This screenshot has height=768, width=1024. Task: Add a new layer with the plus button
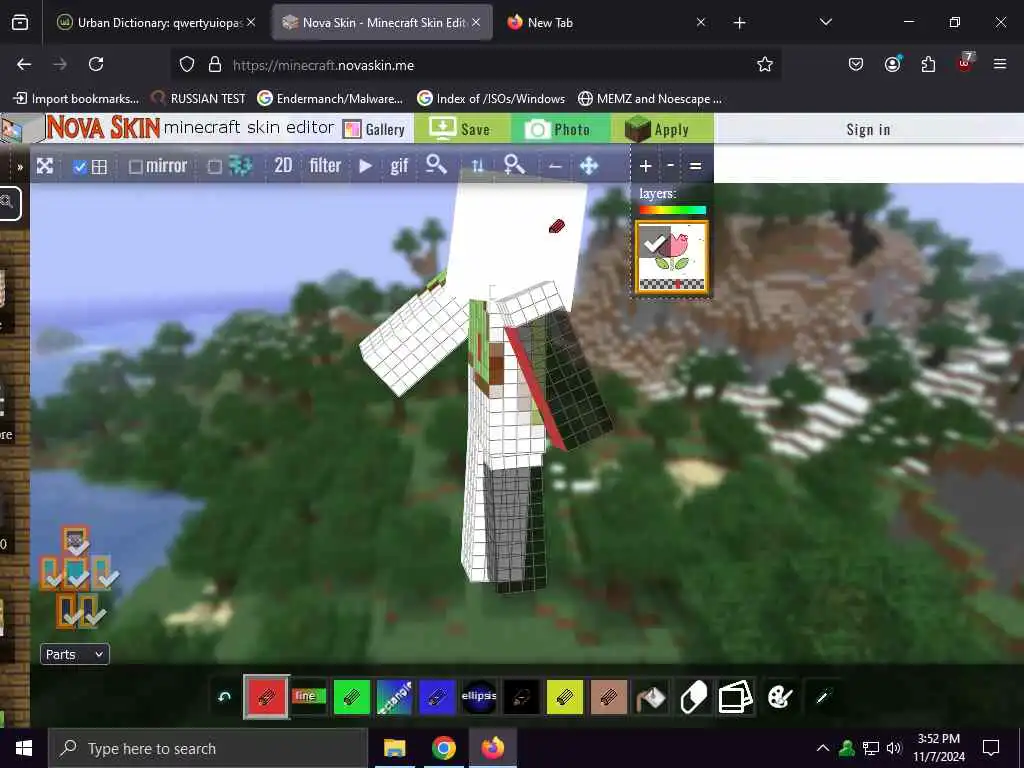pyautogui.click(x=645, y=167)
